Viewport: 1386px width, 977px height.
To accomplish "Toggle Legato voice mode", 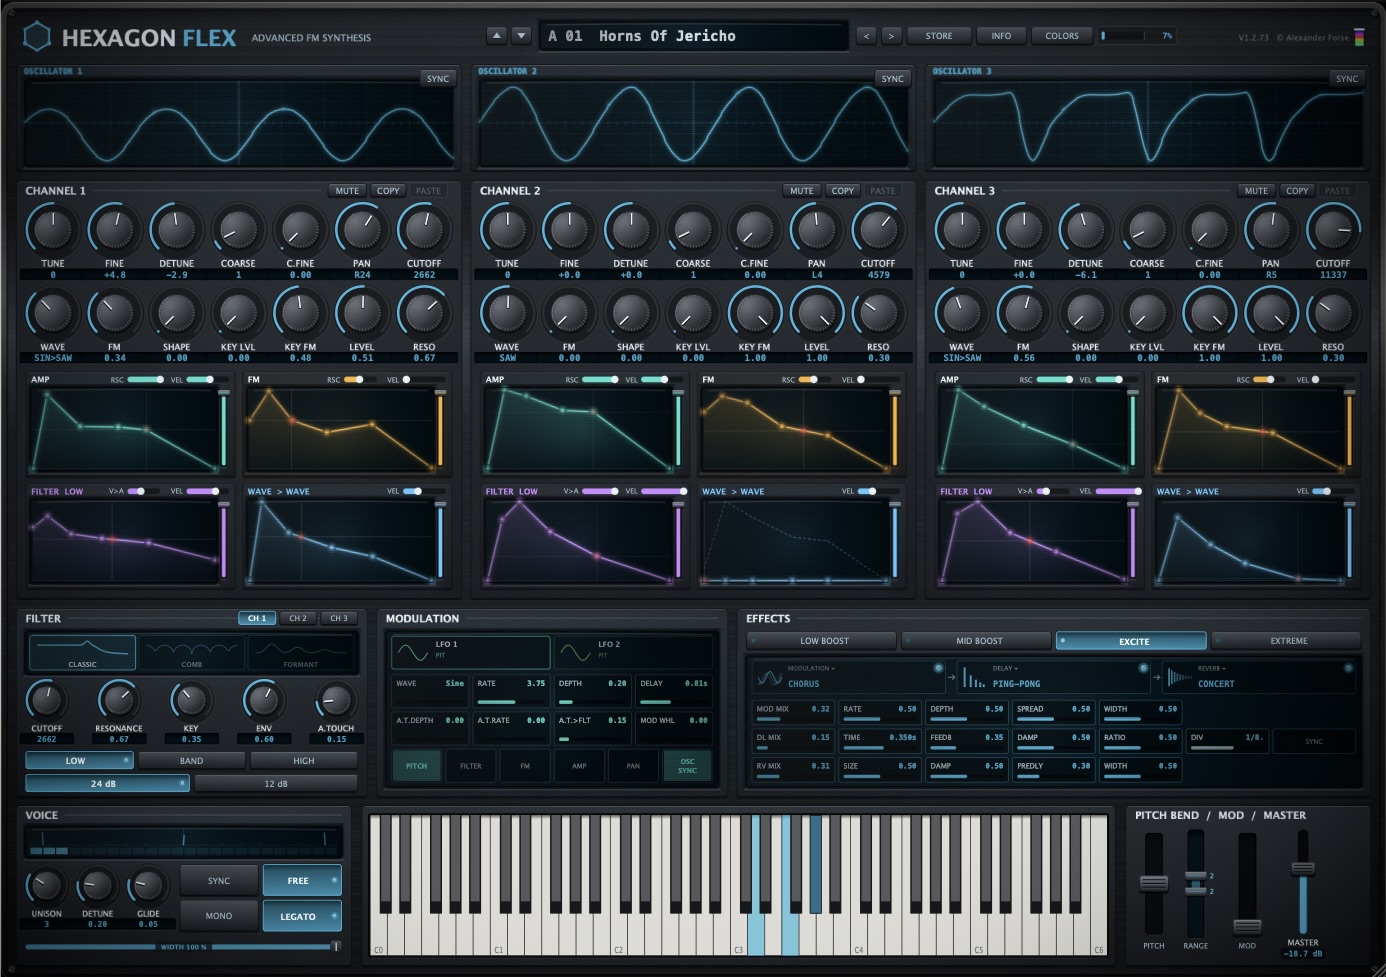I will click(x=302, y=916).
